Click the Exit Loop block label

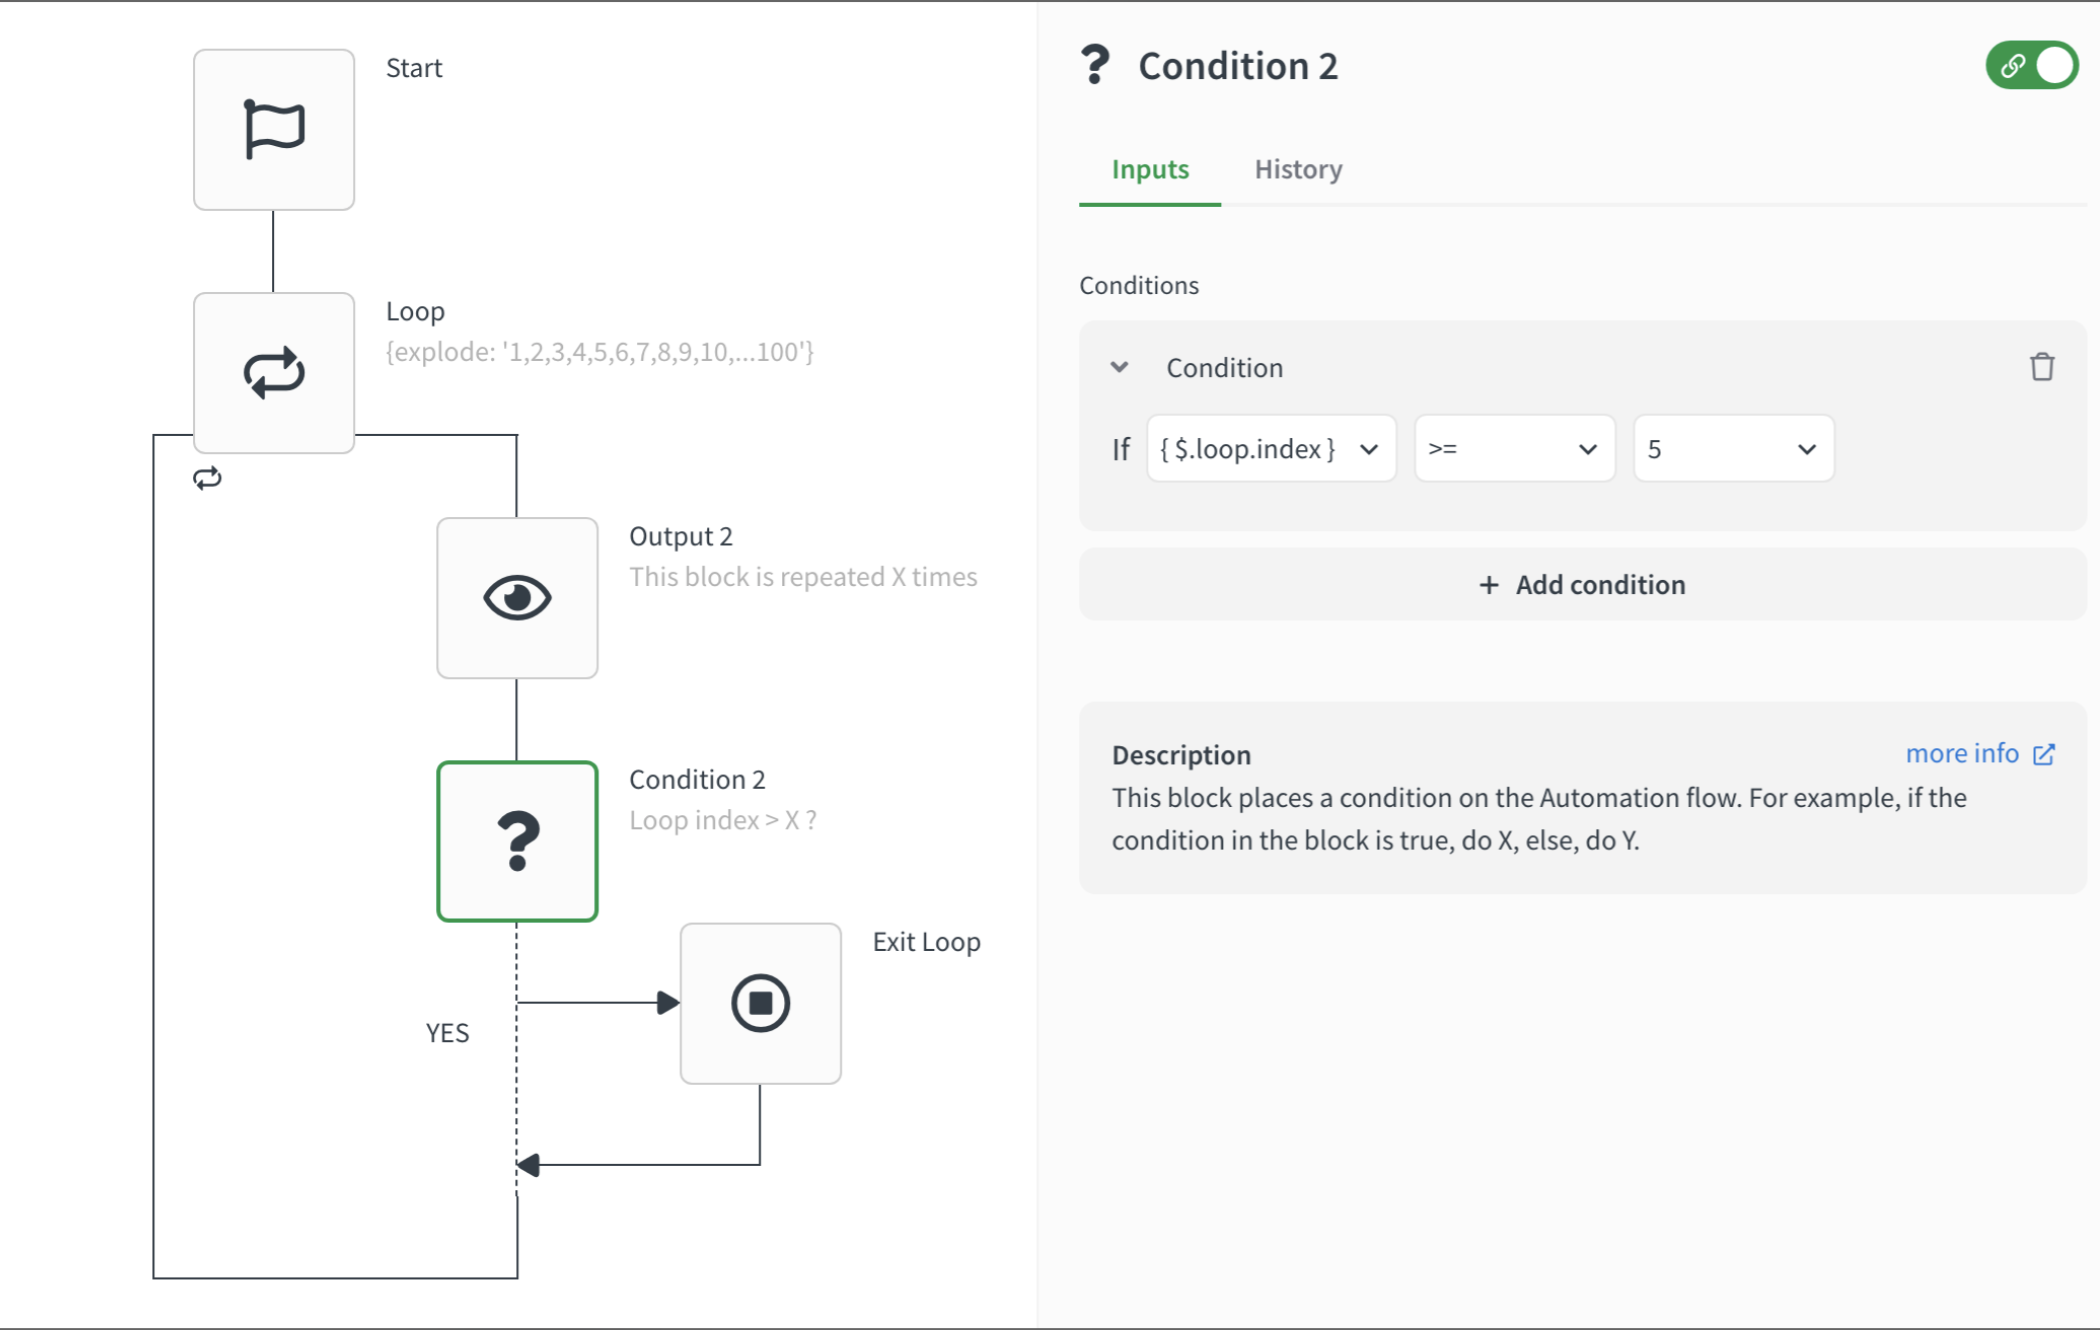(926, 942)
